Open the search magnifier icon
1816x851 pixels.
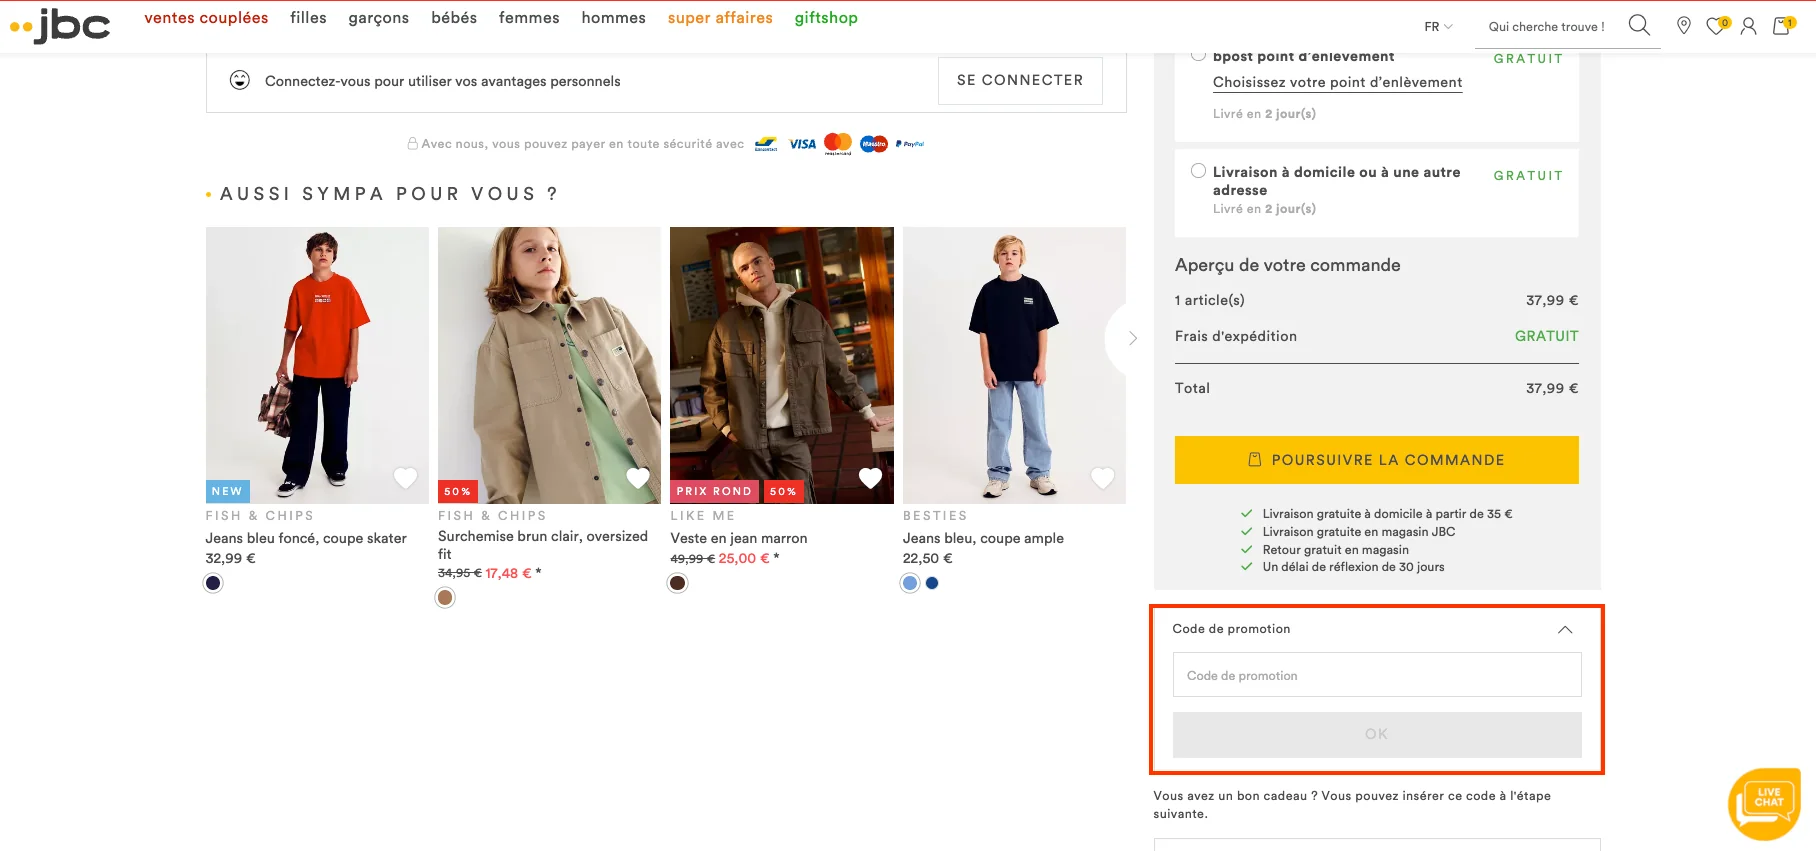[x=1639, y=25]
